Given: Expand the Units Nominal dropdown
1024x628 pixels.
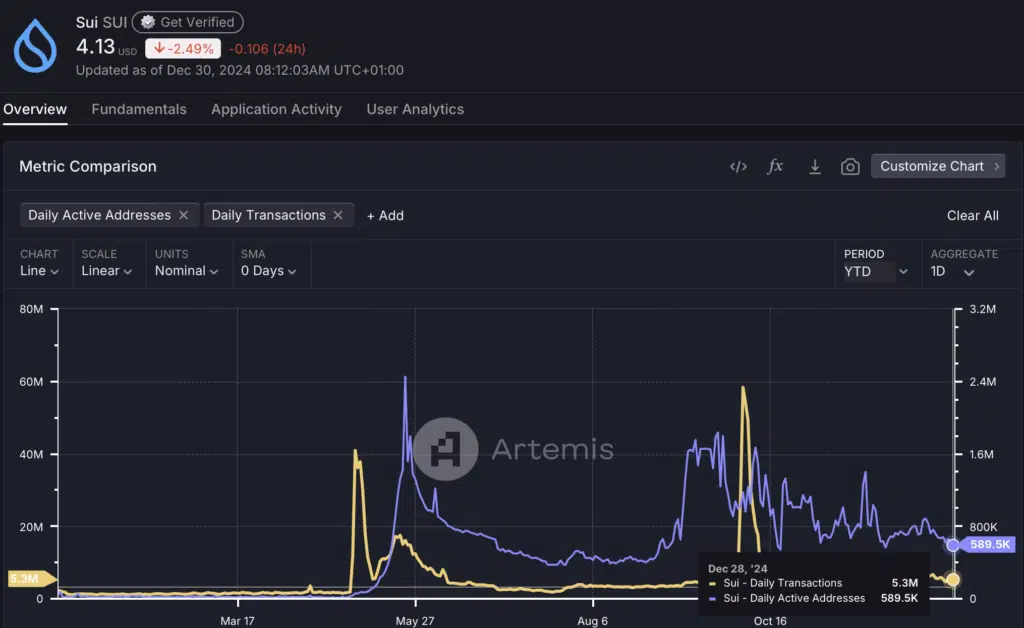Looking at the screenshot, I should click(186, 270).
